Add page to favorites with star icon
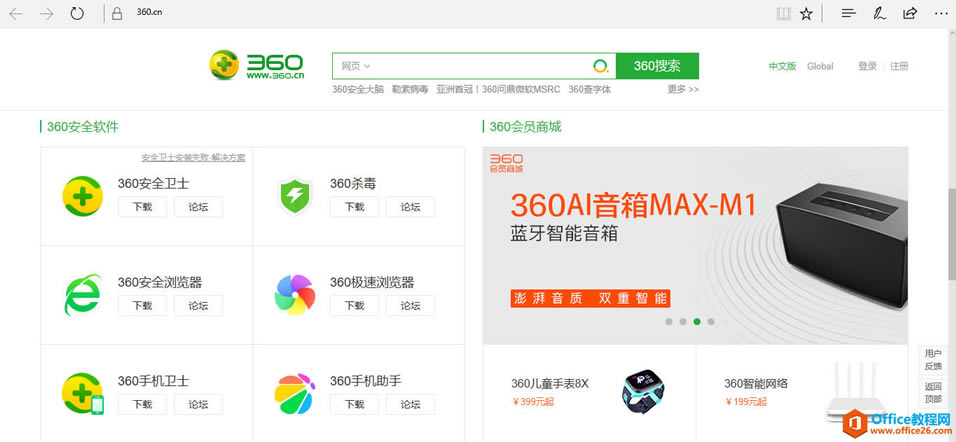This screenshot has height=442, width=956. click(806, 13)
